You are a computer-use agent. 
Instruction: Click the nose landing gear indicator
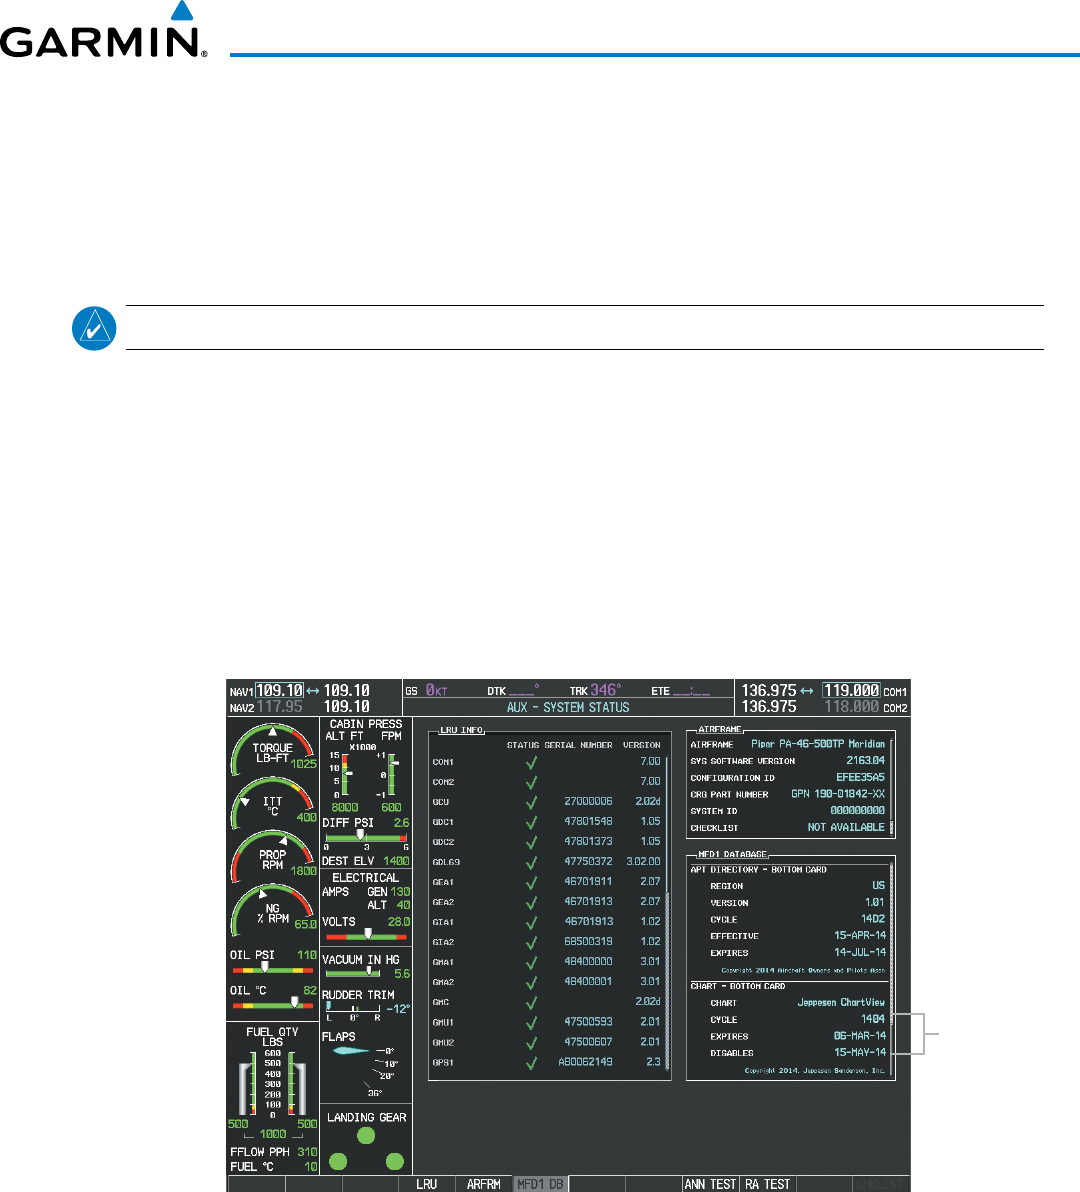point(366,1136)
